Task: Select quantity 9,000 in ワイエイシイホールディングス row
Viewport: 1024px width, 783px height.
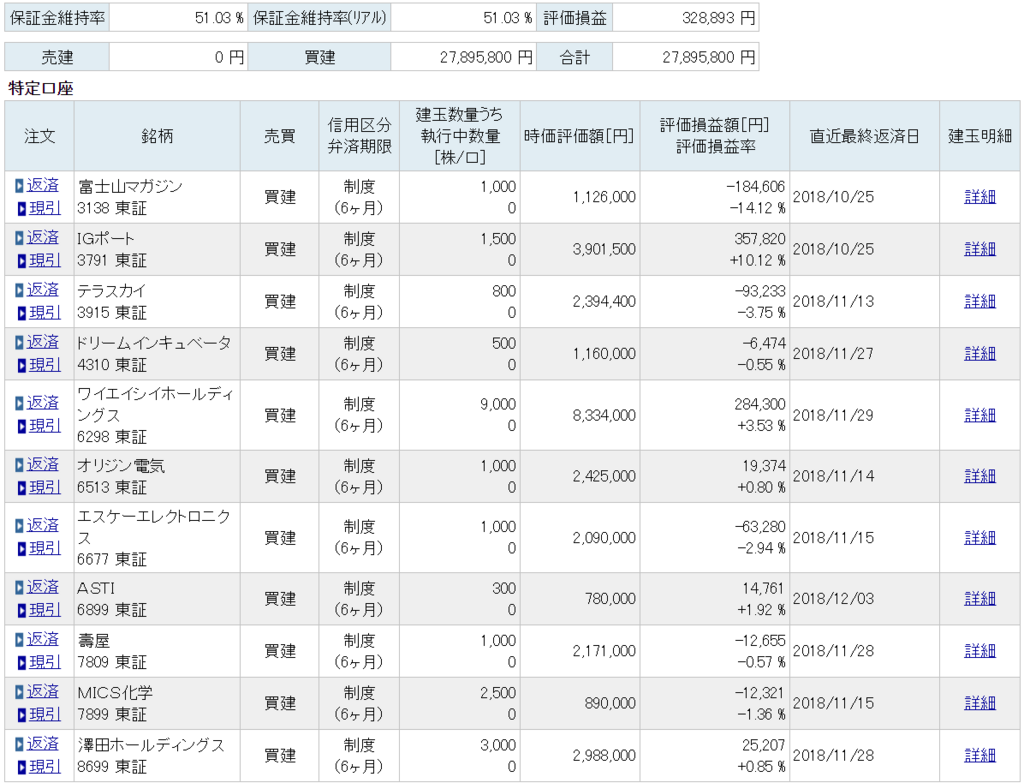Action: coord(498,404)
